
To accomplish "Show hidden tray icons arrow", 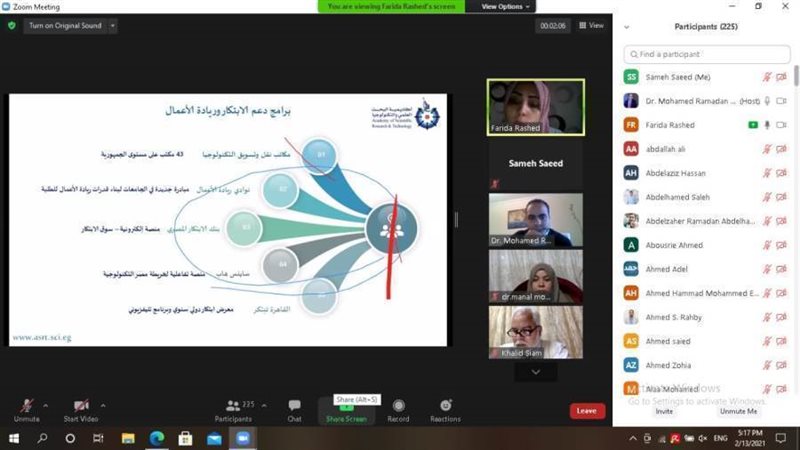I will (x=633, y=438).
